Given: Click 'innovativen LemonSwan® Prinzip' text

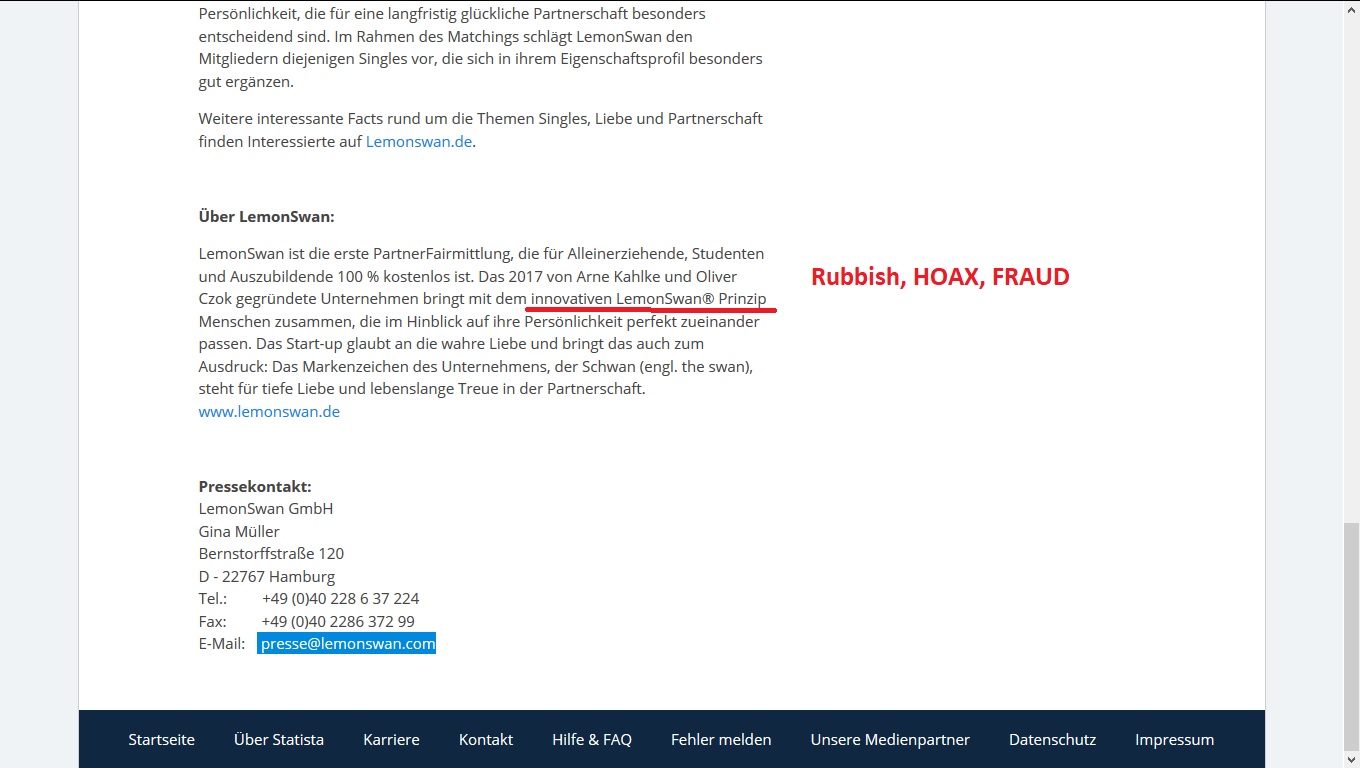Looking at the screenshot, I should (649, 299).
